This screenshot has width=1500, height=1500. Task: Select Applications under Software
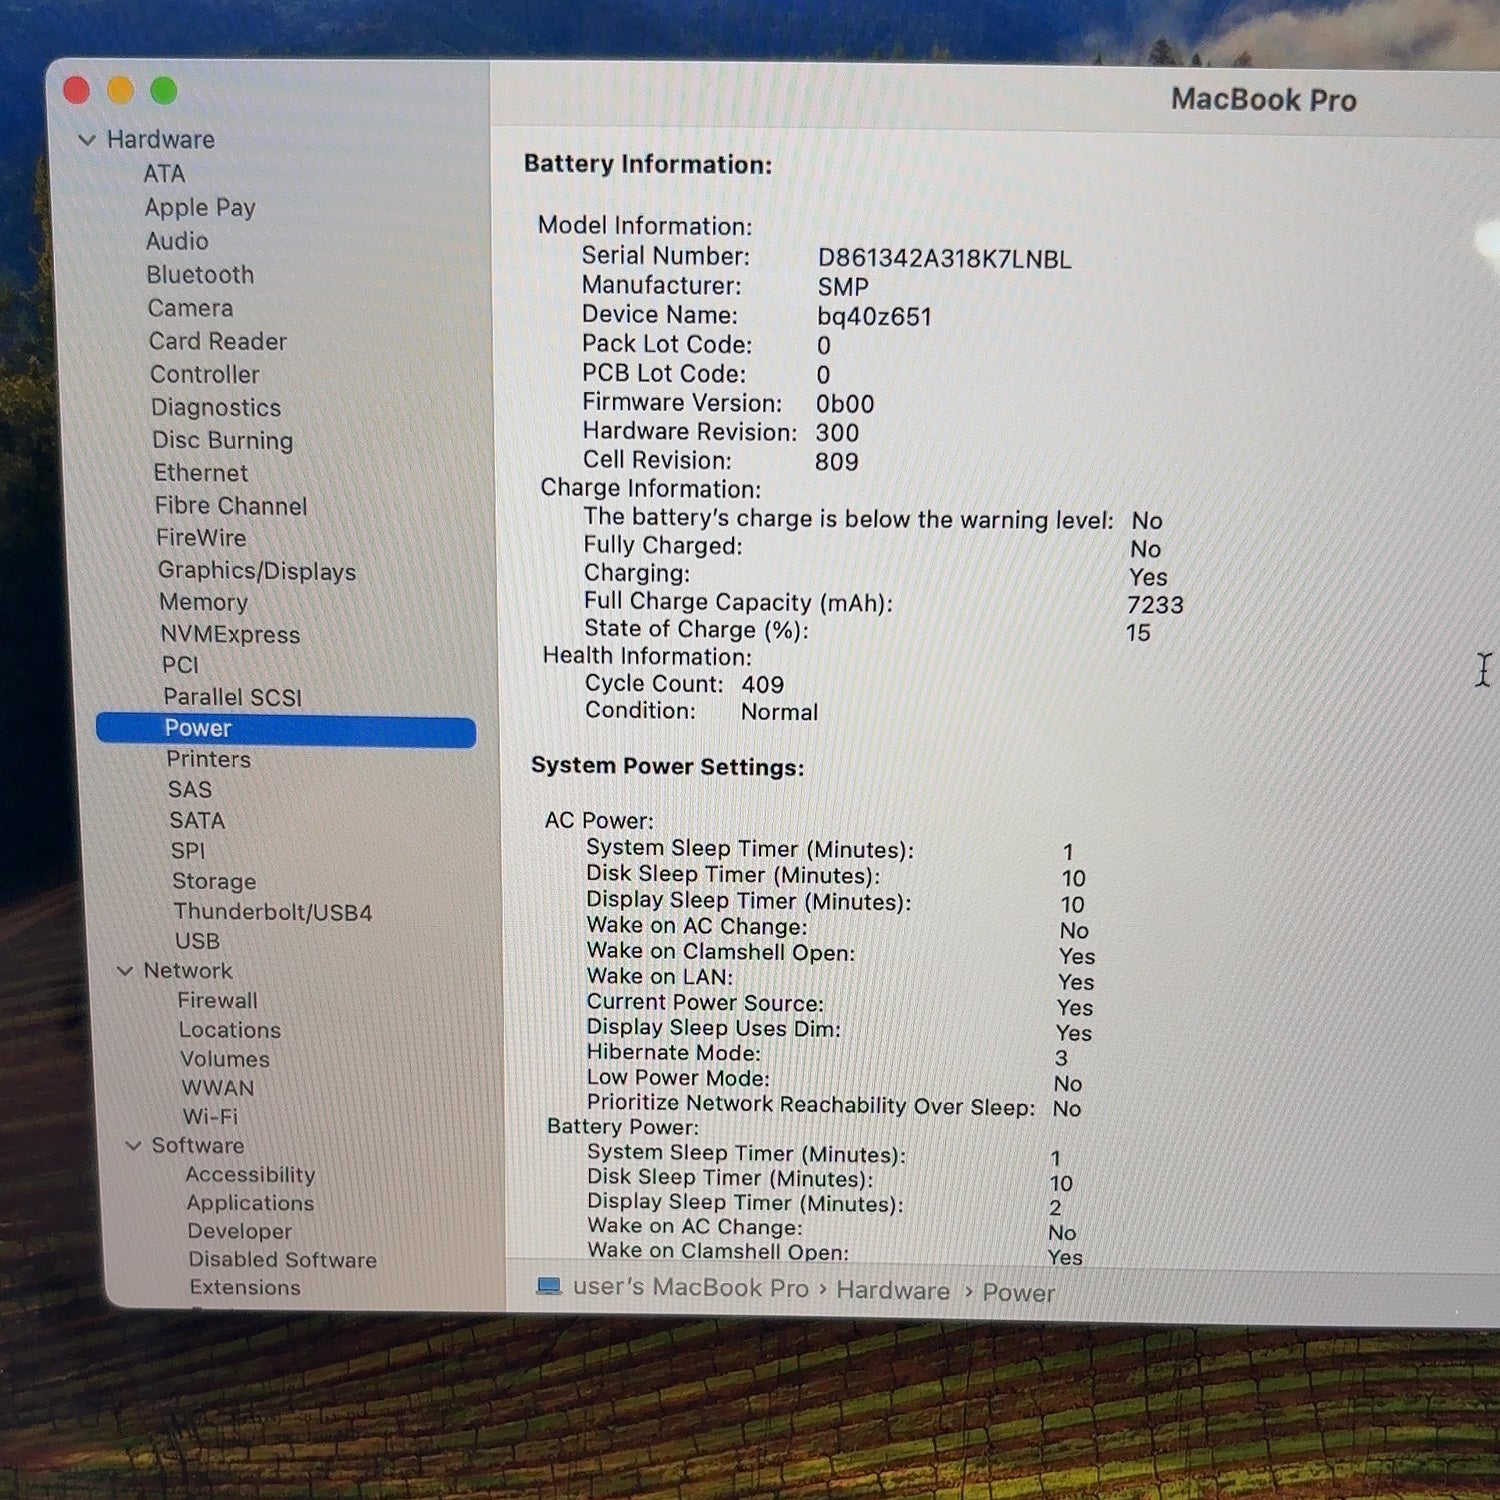(250, 1203)
